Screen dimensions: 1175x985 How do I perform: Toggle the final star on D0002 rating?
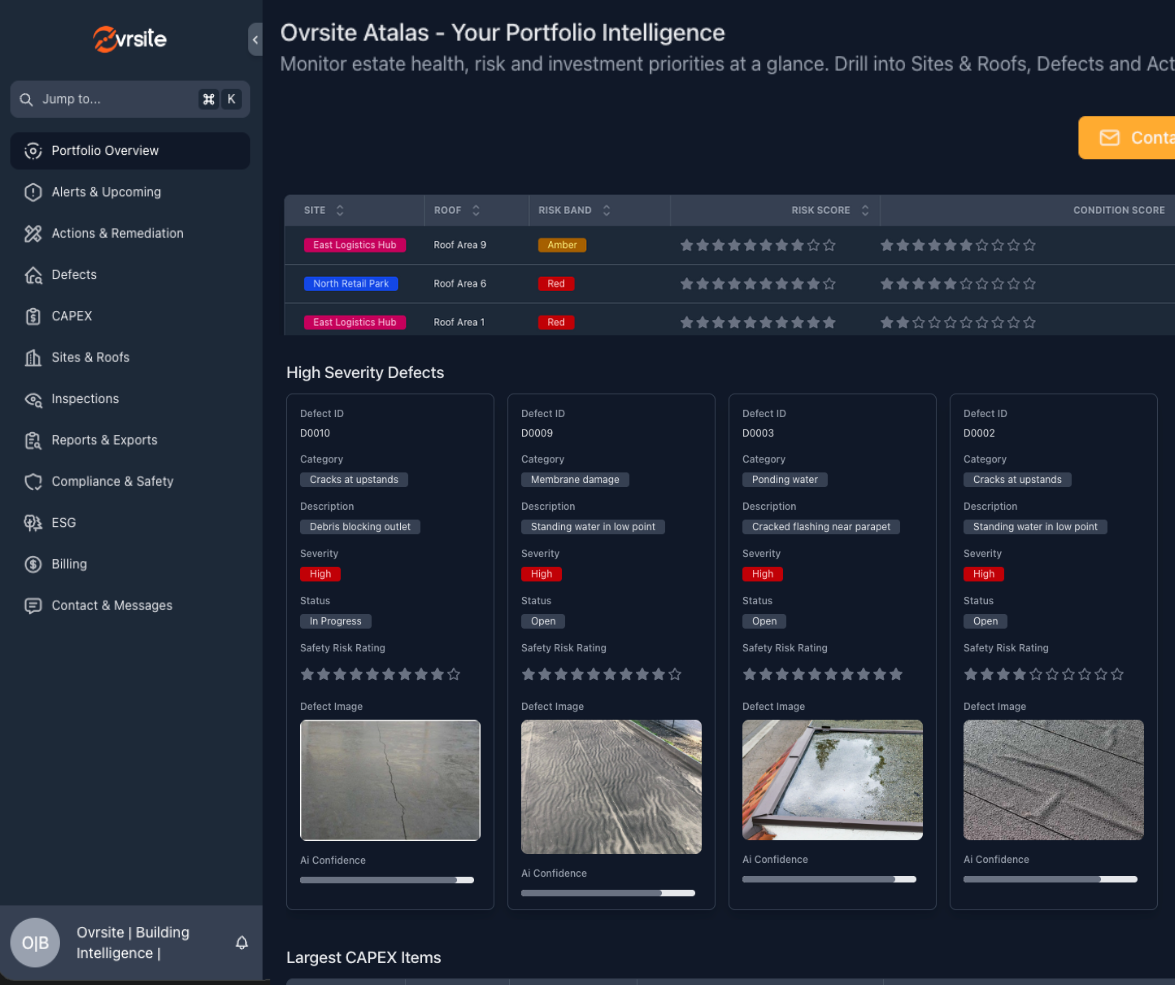(1117, 674)
